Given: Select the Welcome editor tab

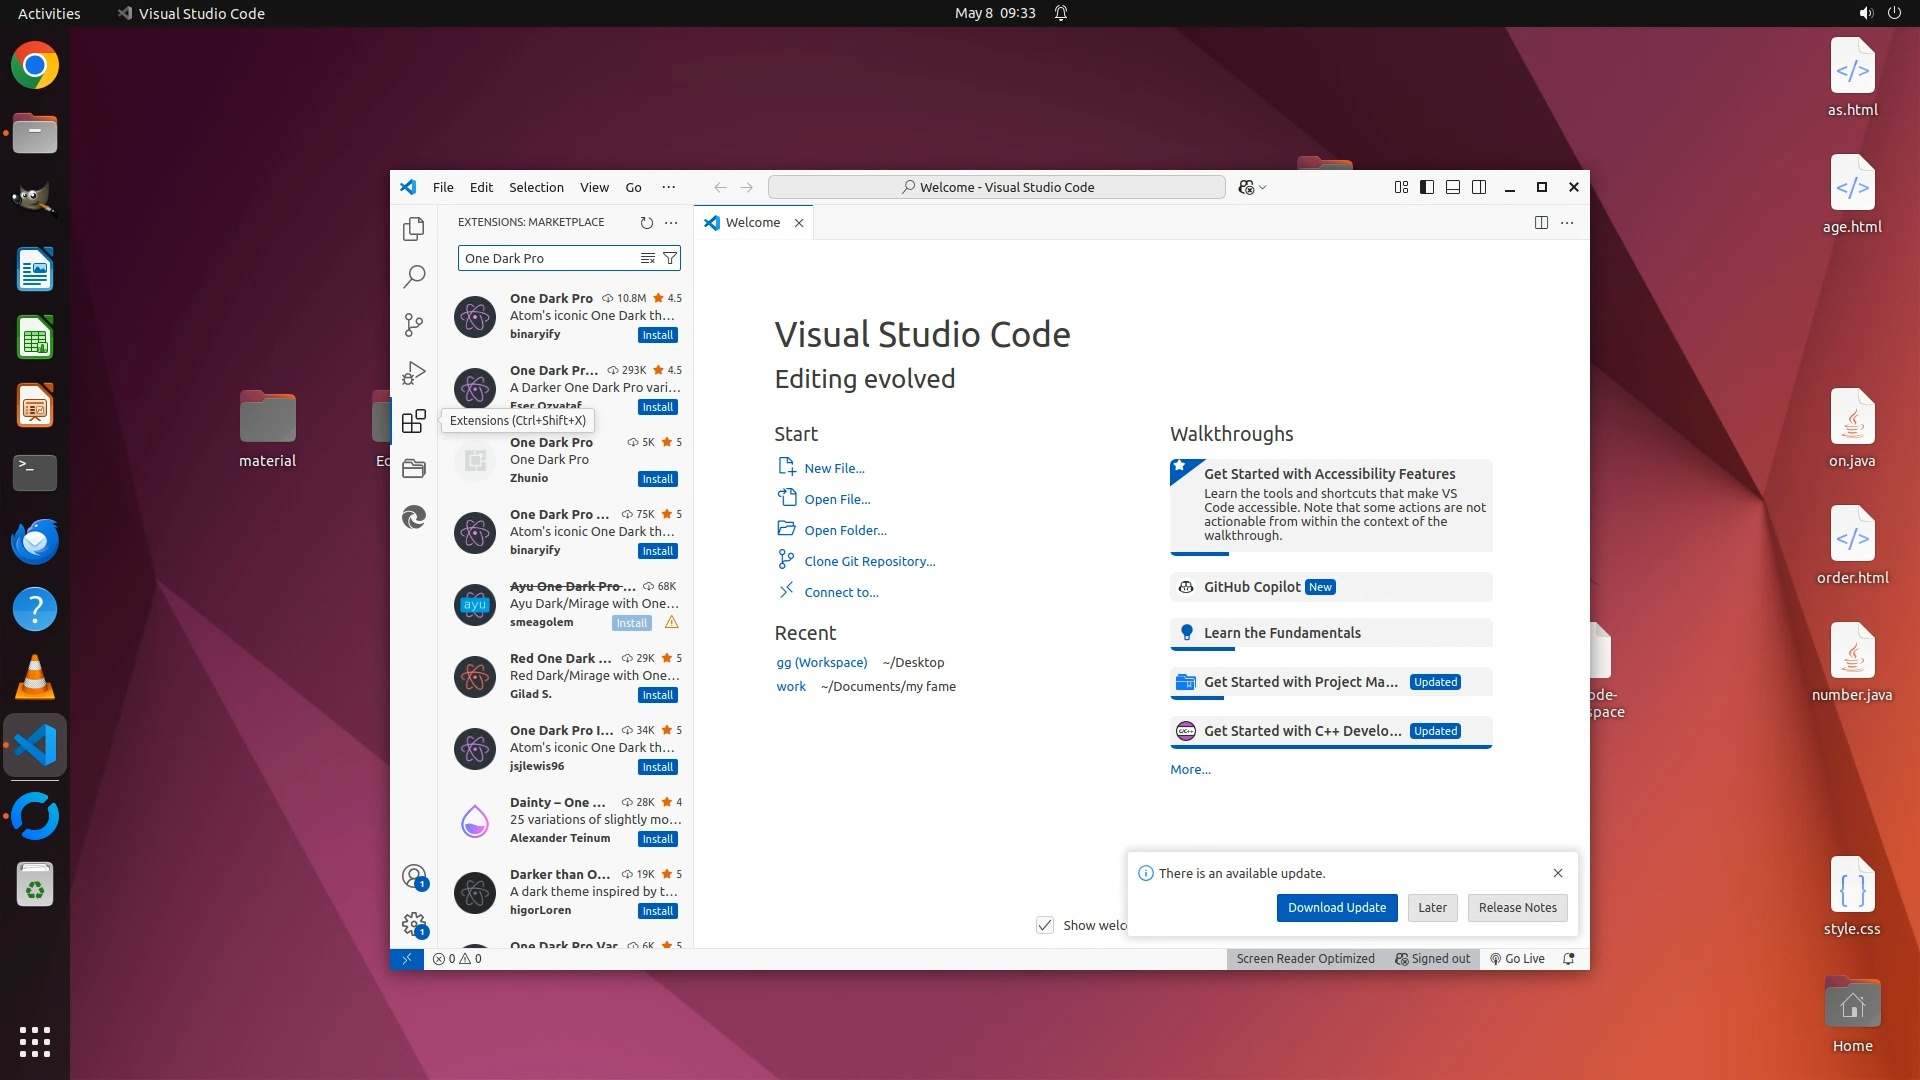Looking at the screenshot, I should (752, 223).
